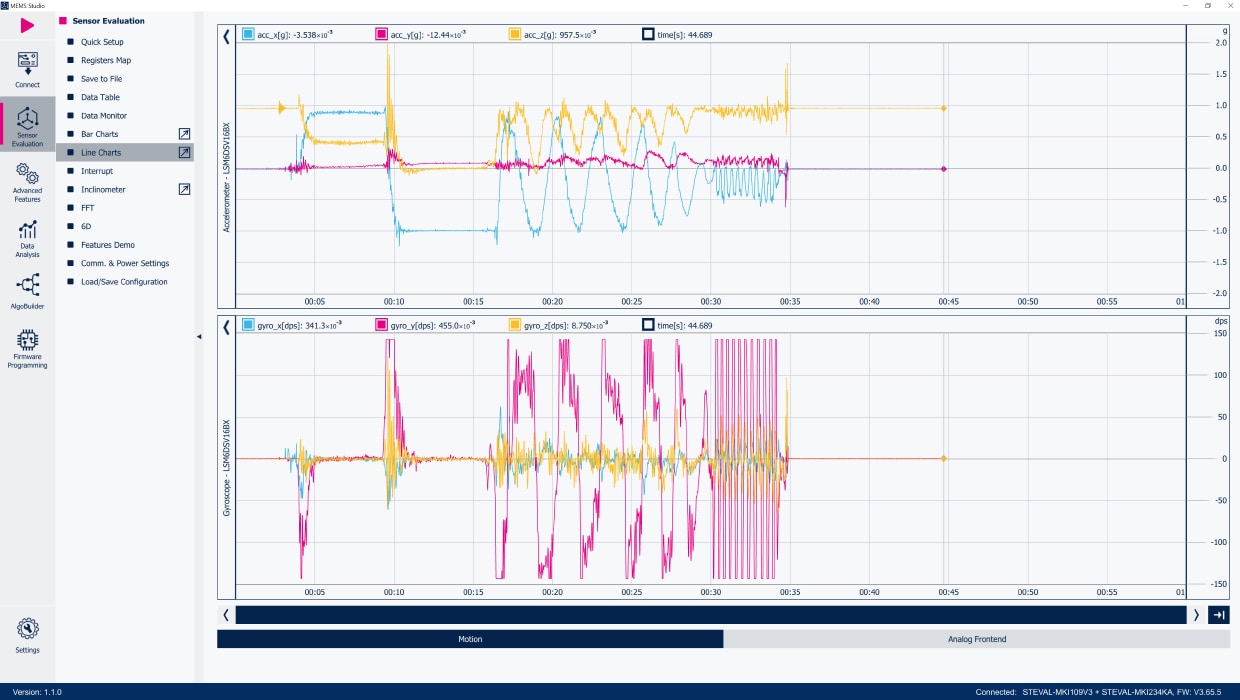Open the Connect panel icon
This screenshot has width=1240, height=700.
(27, 66)
